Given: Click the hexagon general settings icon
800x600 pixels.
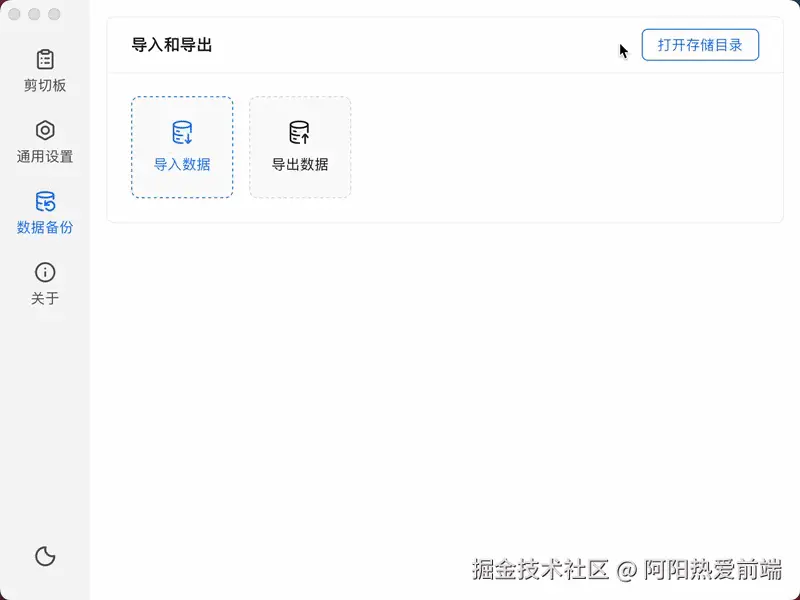Looking at the screenshot, I should pos(45,130).
